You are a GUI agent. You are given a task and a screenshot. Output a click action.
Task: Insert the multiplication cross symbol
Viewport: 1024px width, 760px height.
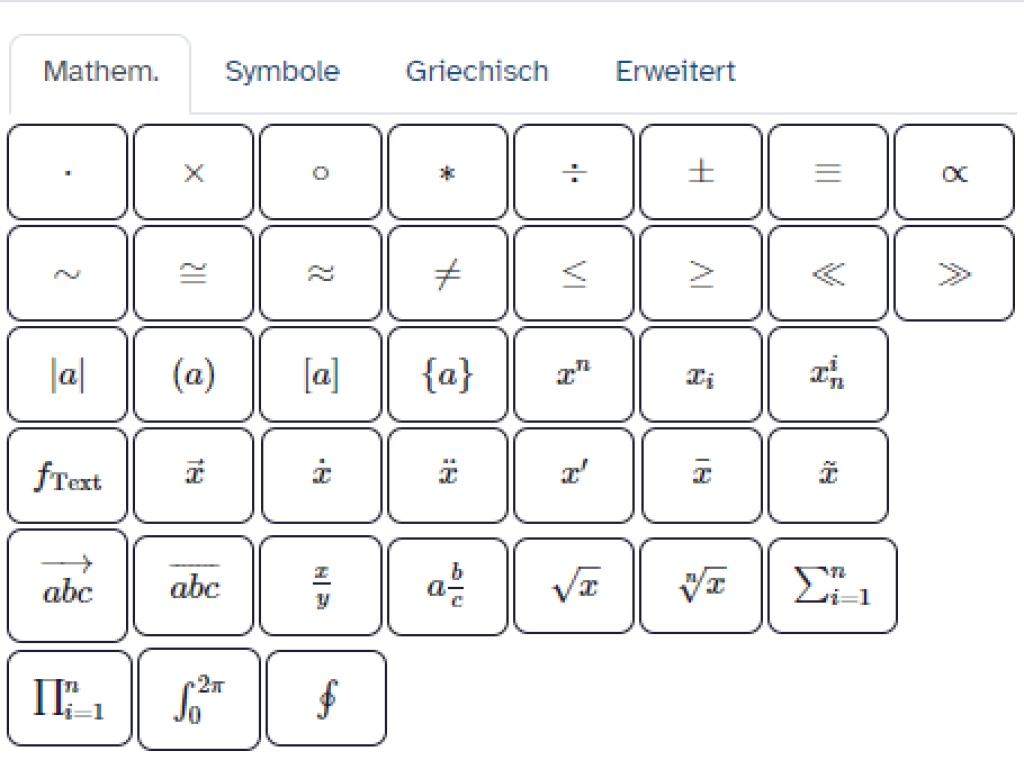[192, 172]
